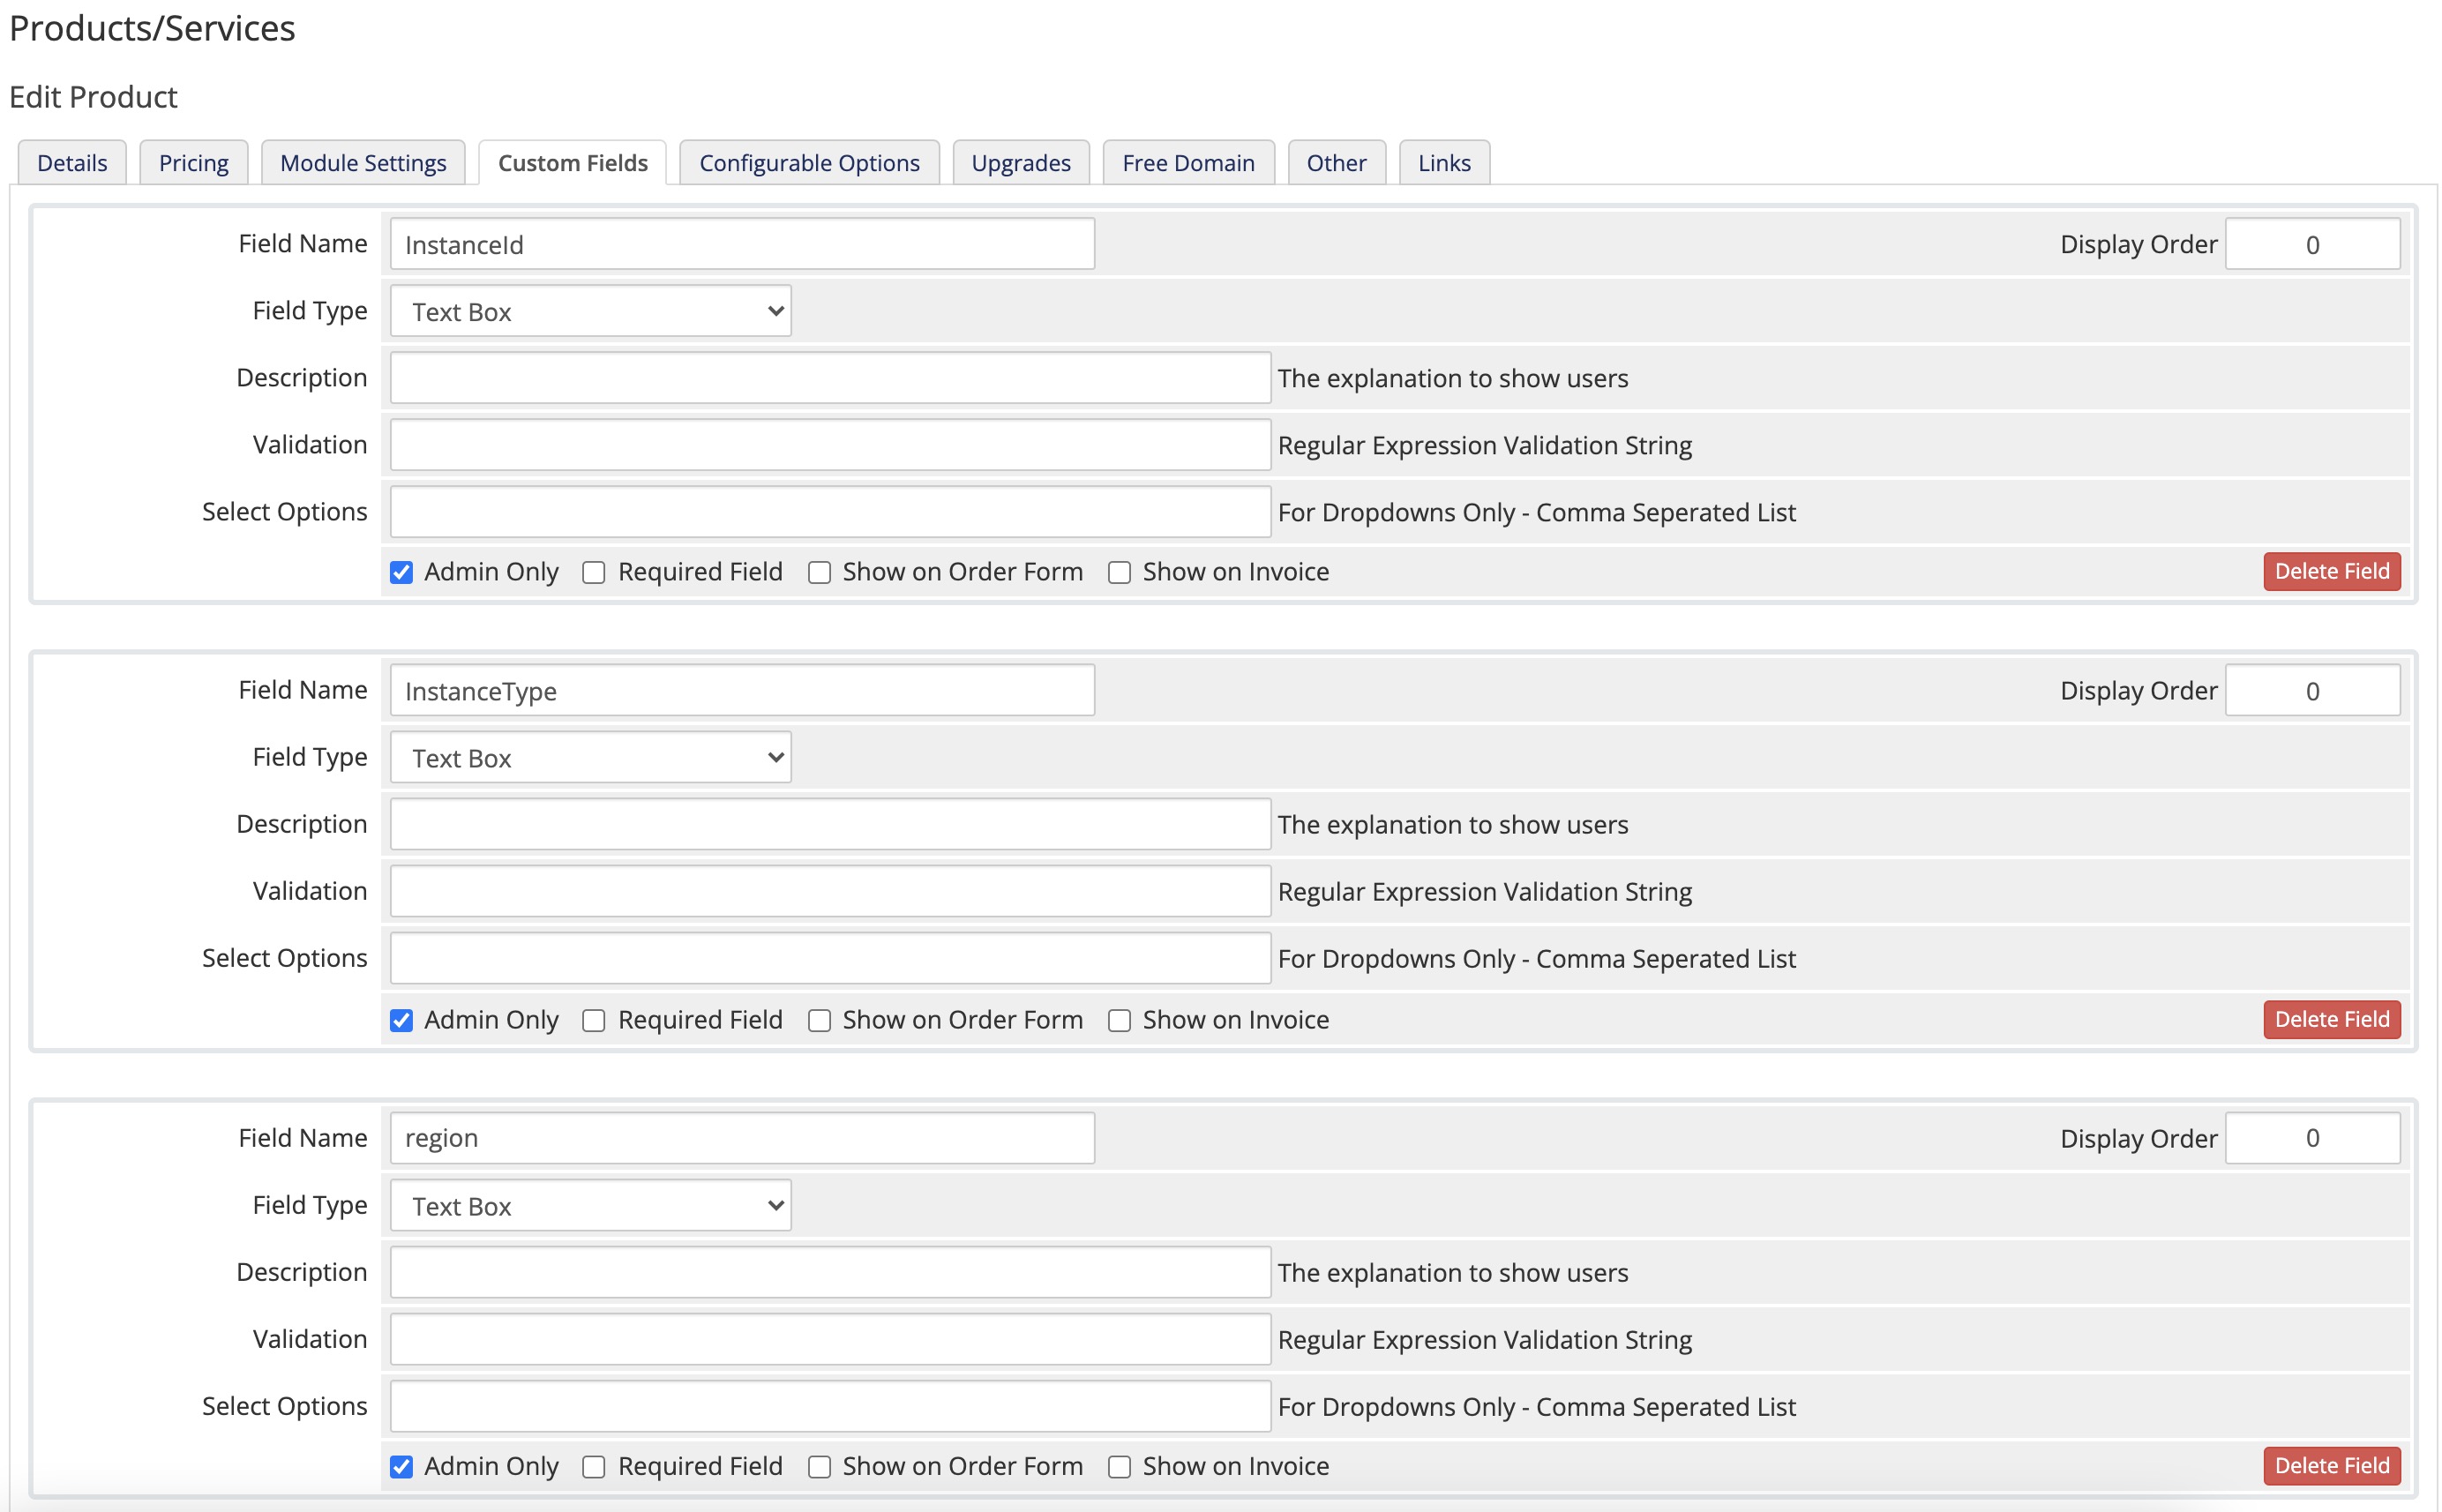Image resolution: width=2442 pixels, height=1512 pixels.
Task: Click Validation input for InstanceId field
Action: point(830,445)
